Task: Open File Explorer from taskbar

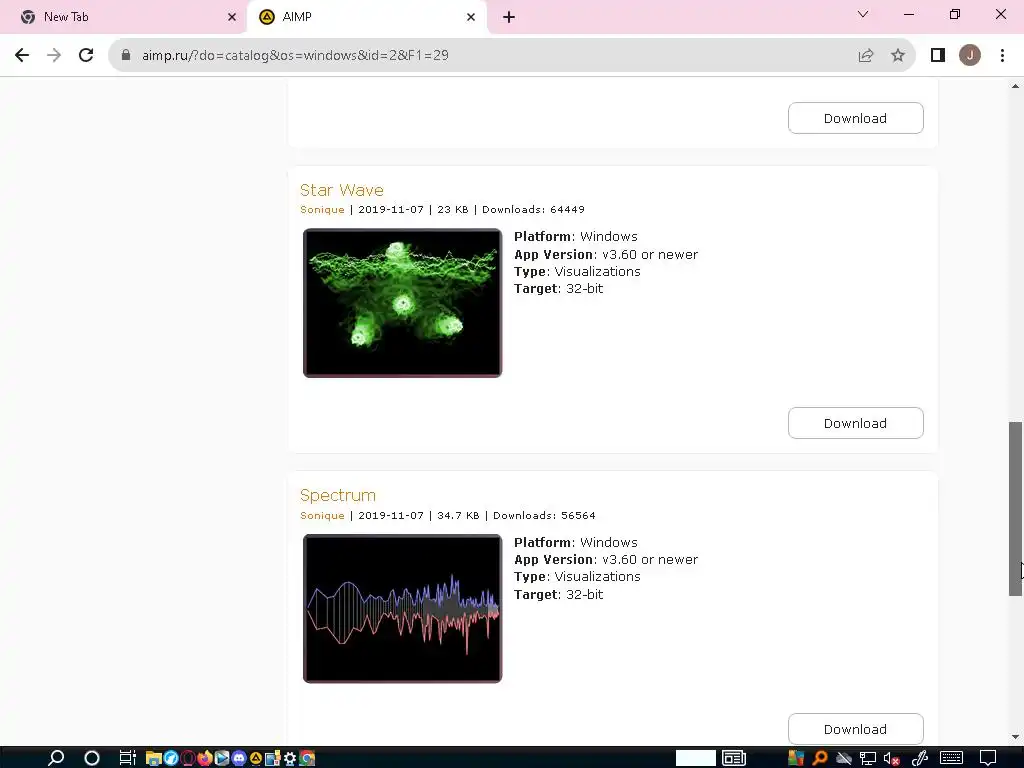Action: click(x=153, y=758)
